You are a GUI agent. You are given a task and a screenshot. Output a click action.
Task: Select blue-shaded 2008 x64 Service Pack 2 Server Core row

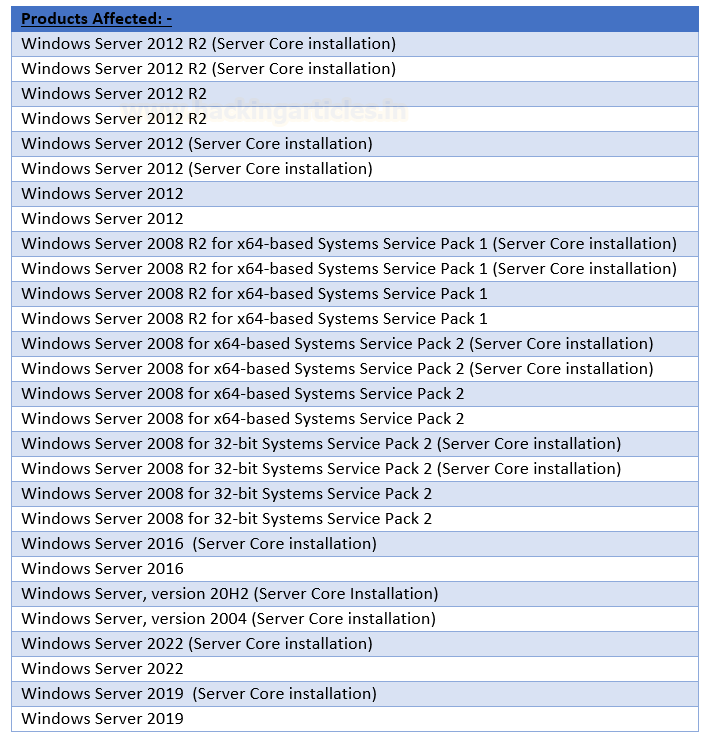point(355,344)
